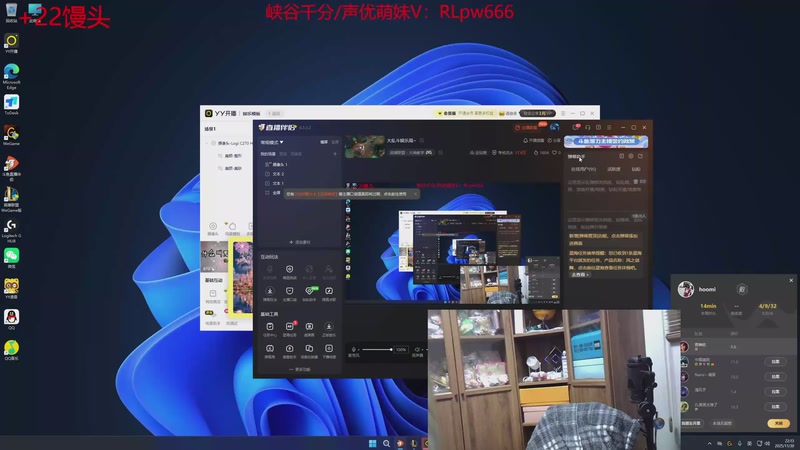The image size is (800, 450).
Task: Click 拉黑 in the Nami player row
Action: 775,377
